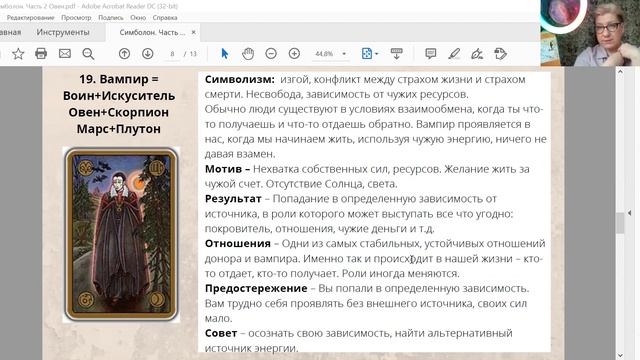The height and width of the screenshot is (360, 640).
Task: Send the file by email envelope icon
Action: pyautogui.click(x=64, y=53)
